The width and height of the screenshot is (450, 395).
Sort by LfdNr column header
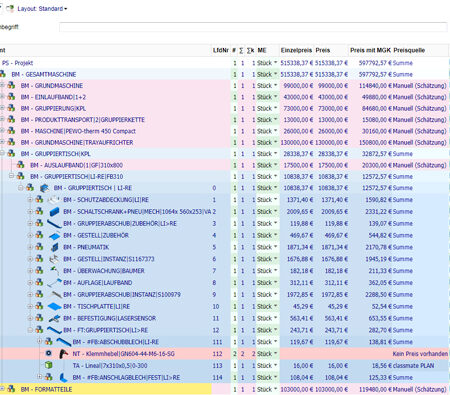point(221,50)
